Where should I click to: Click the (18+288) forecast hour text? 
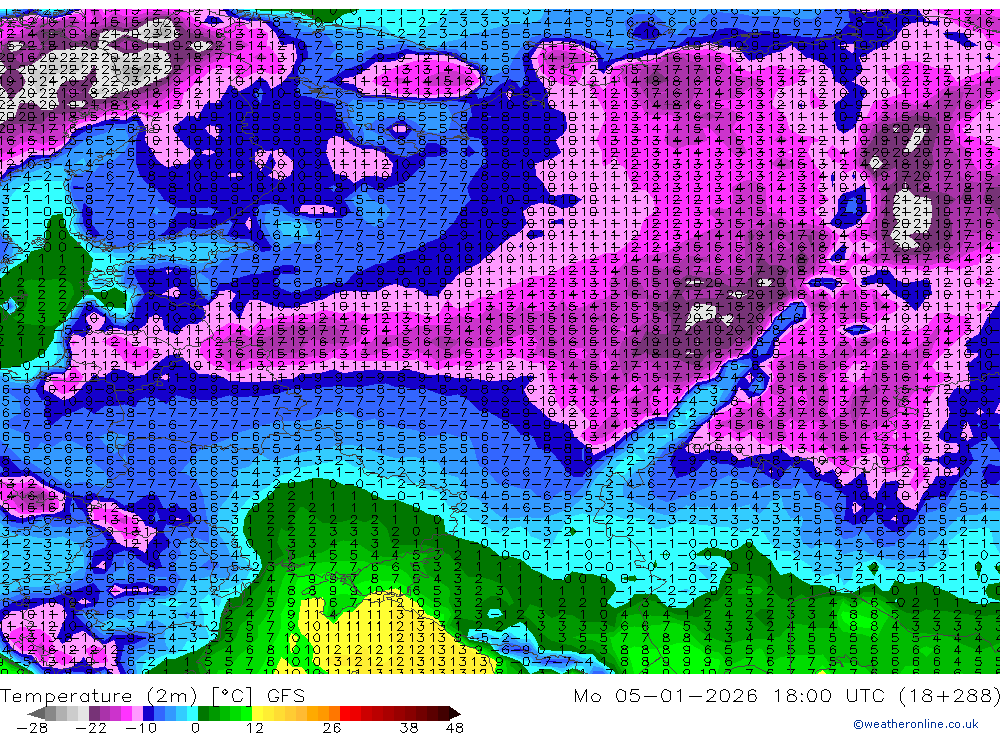(x=948, y=695)
